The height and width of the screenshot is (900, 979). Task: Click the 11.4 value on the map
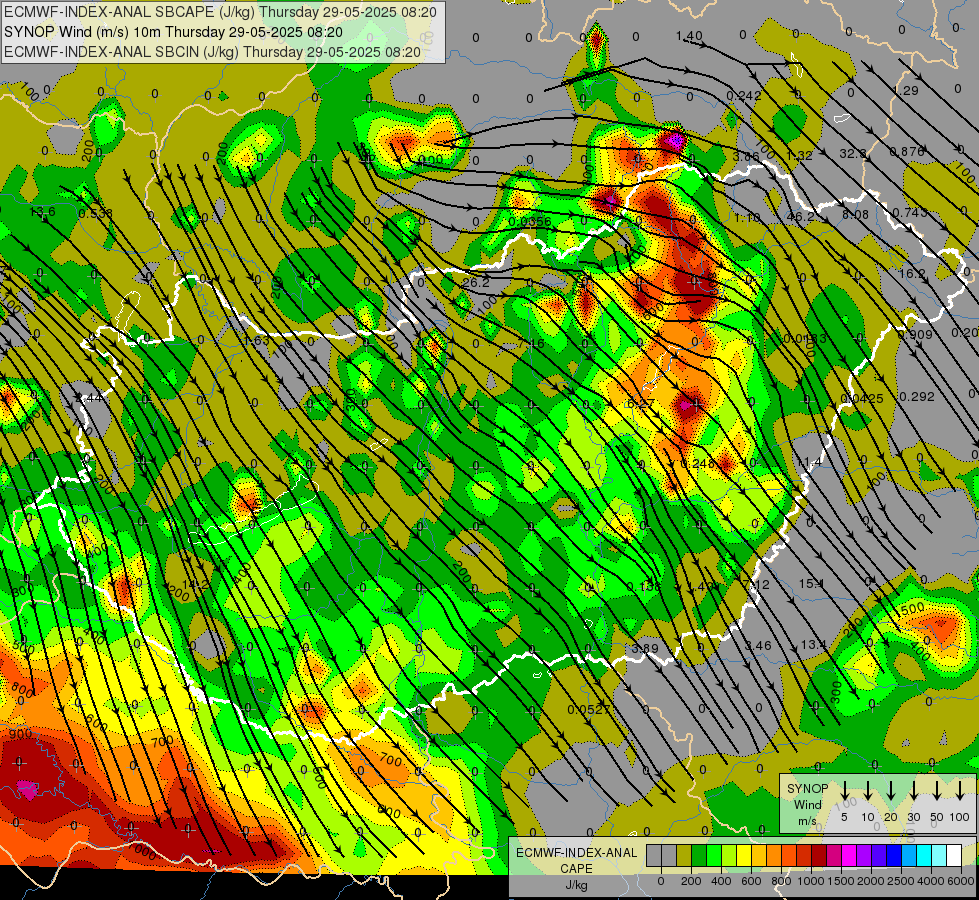(x=809, y=462)
